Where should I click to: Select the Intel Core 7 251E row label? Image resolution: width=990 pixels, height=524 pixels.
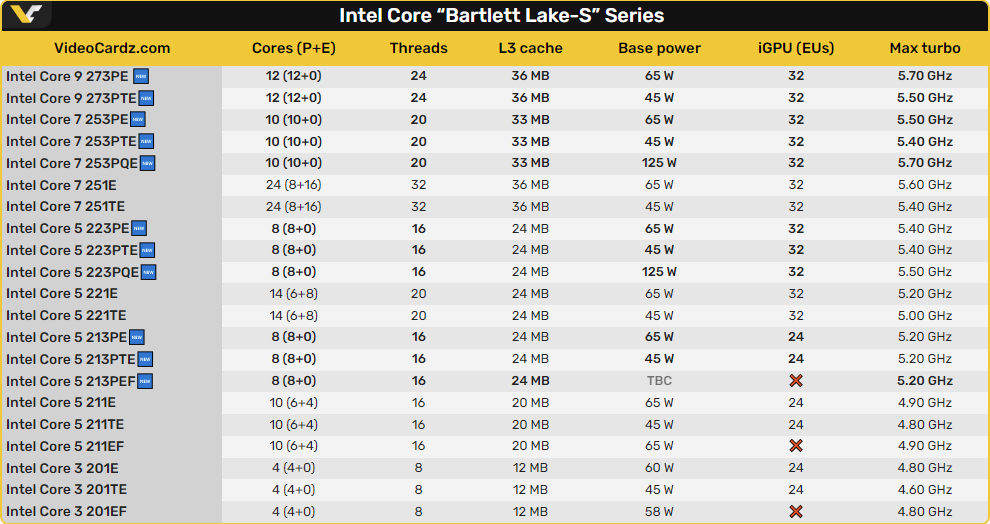[62, 185]
